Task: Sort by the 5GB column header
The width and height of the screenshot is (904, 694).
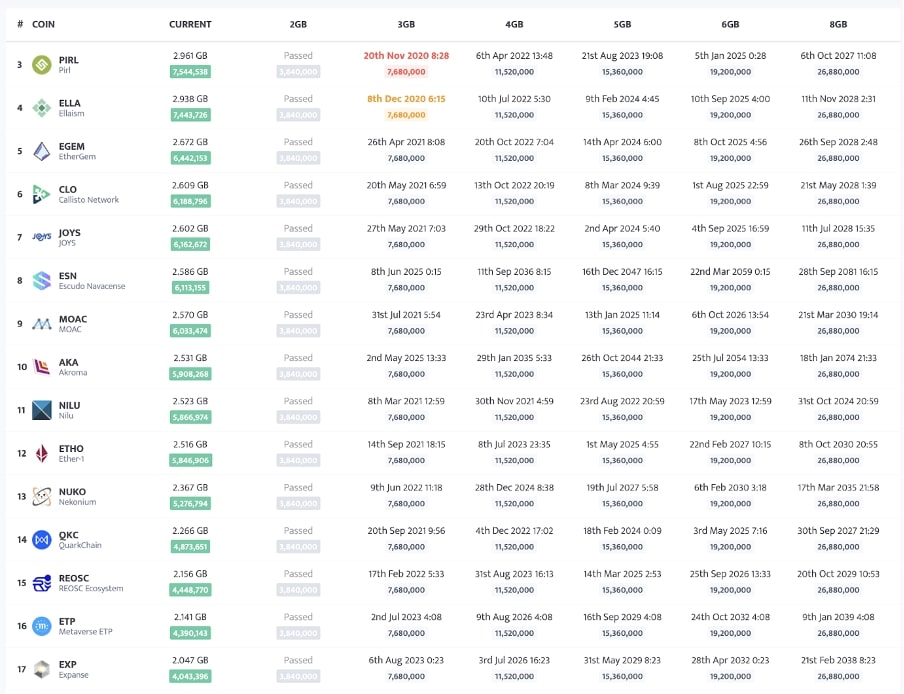Action: coord(622,24)
